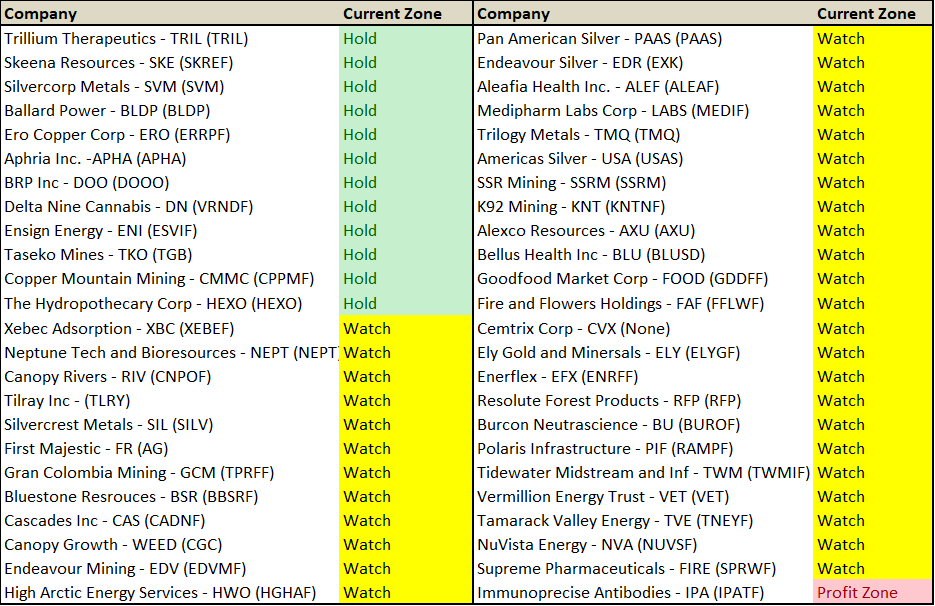Select the left Company header cell
This screenshot has height=606, width=935.
[170, 14]
